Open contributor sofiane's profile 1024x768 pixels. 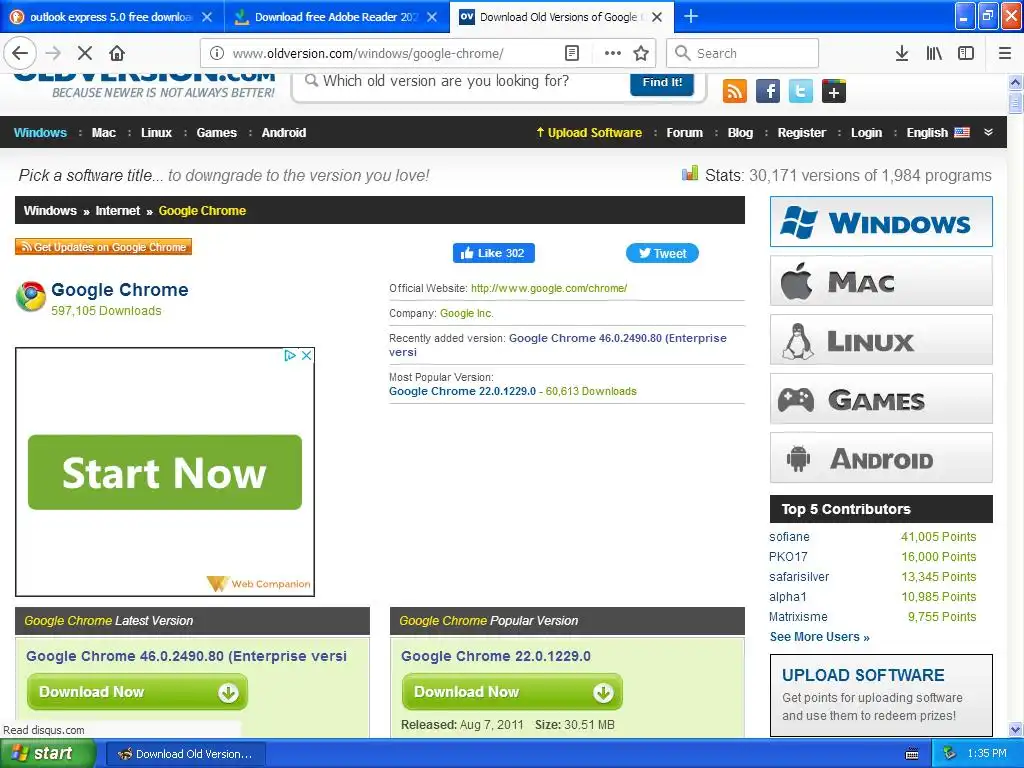click(789, 537)
